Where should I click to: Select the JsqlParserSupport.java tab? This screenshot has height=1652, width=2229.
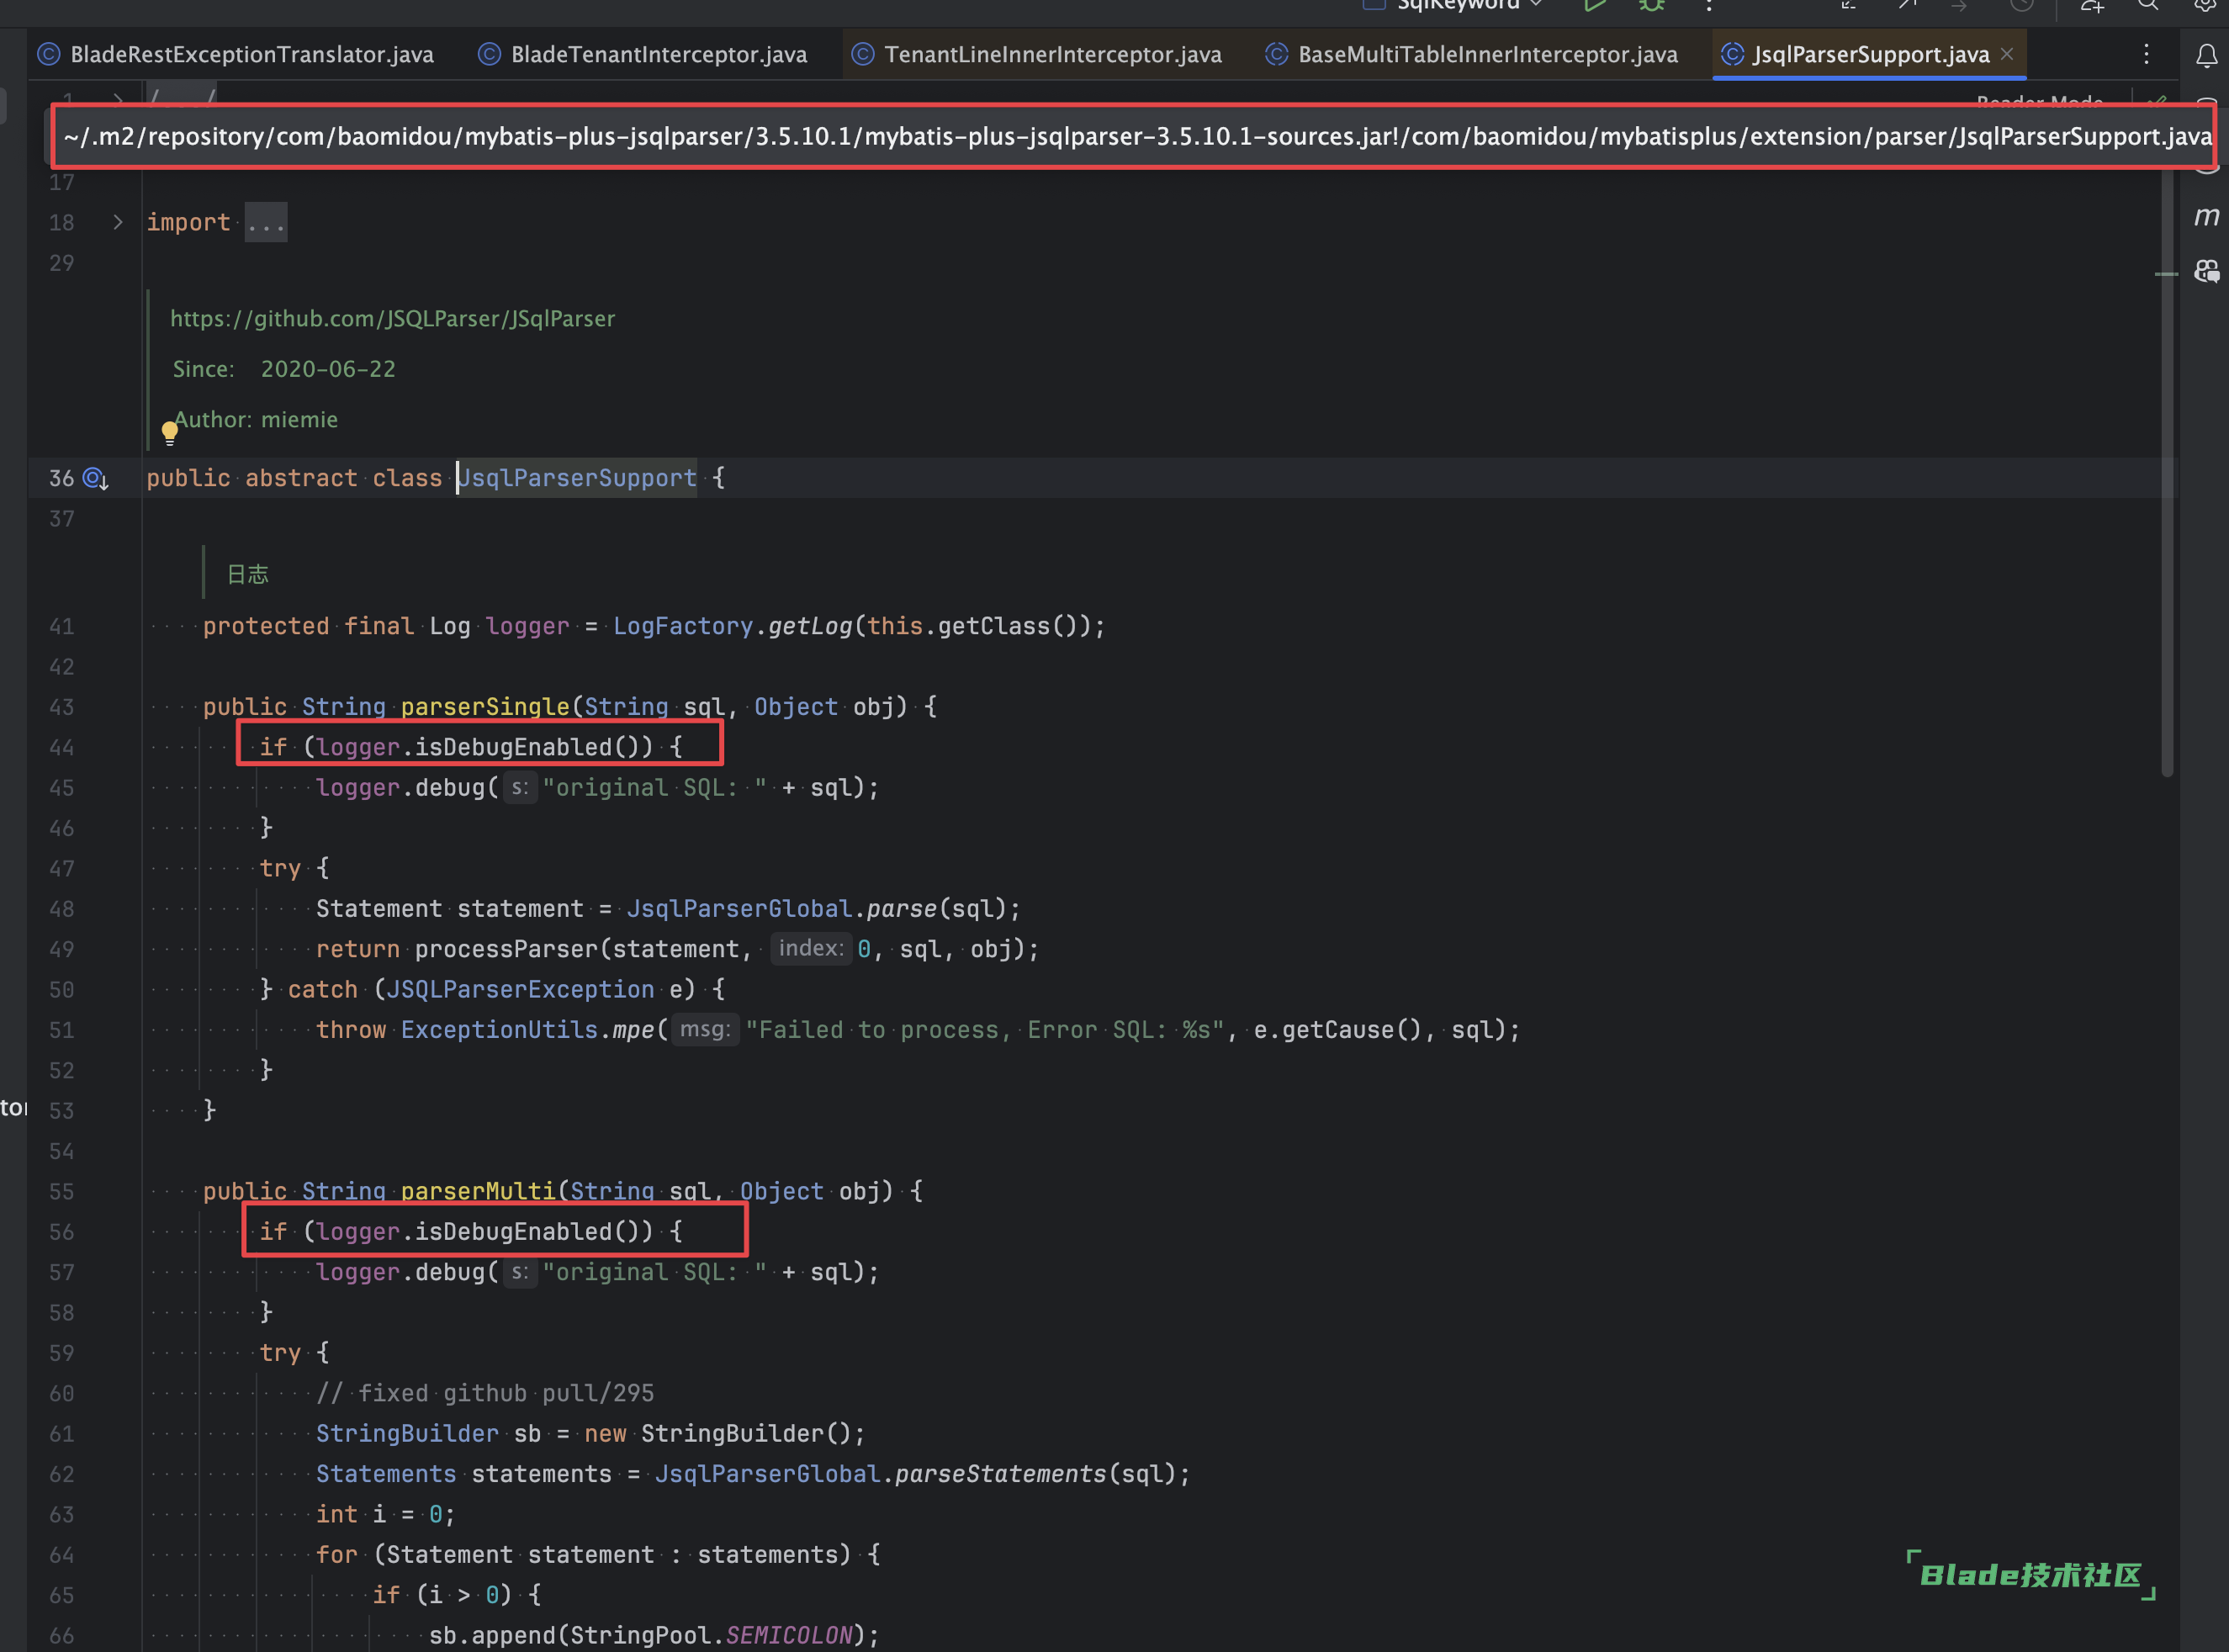(1870, 54)
